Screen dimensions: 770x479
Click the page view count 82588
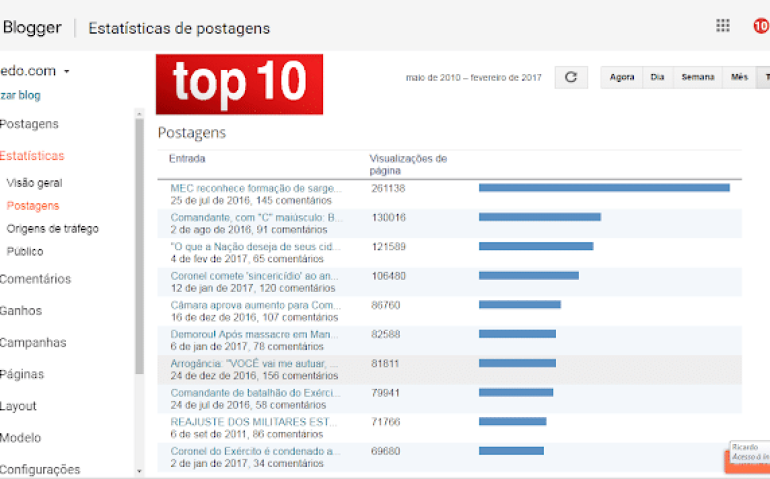385,335
